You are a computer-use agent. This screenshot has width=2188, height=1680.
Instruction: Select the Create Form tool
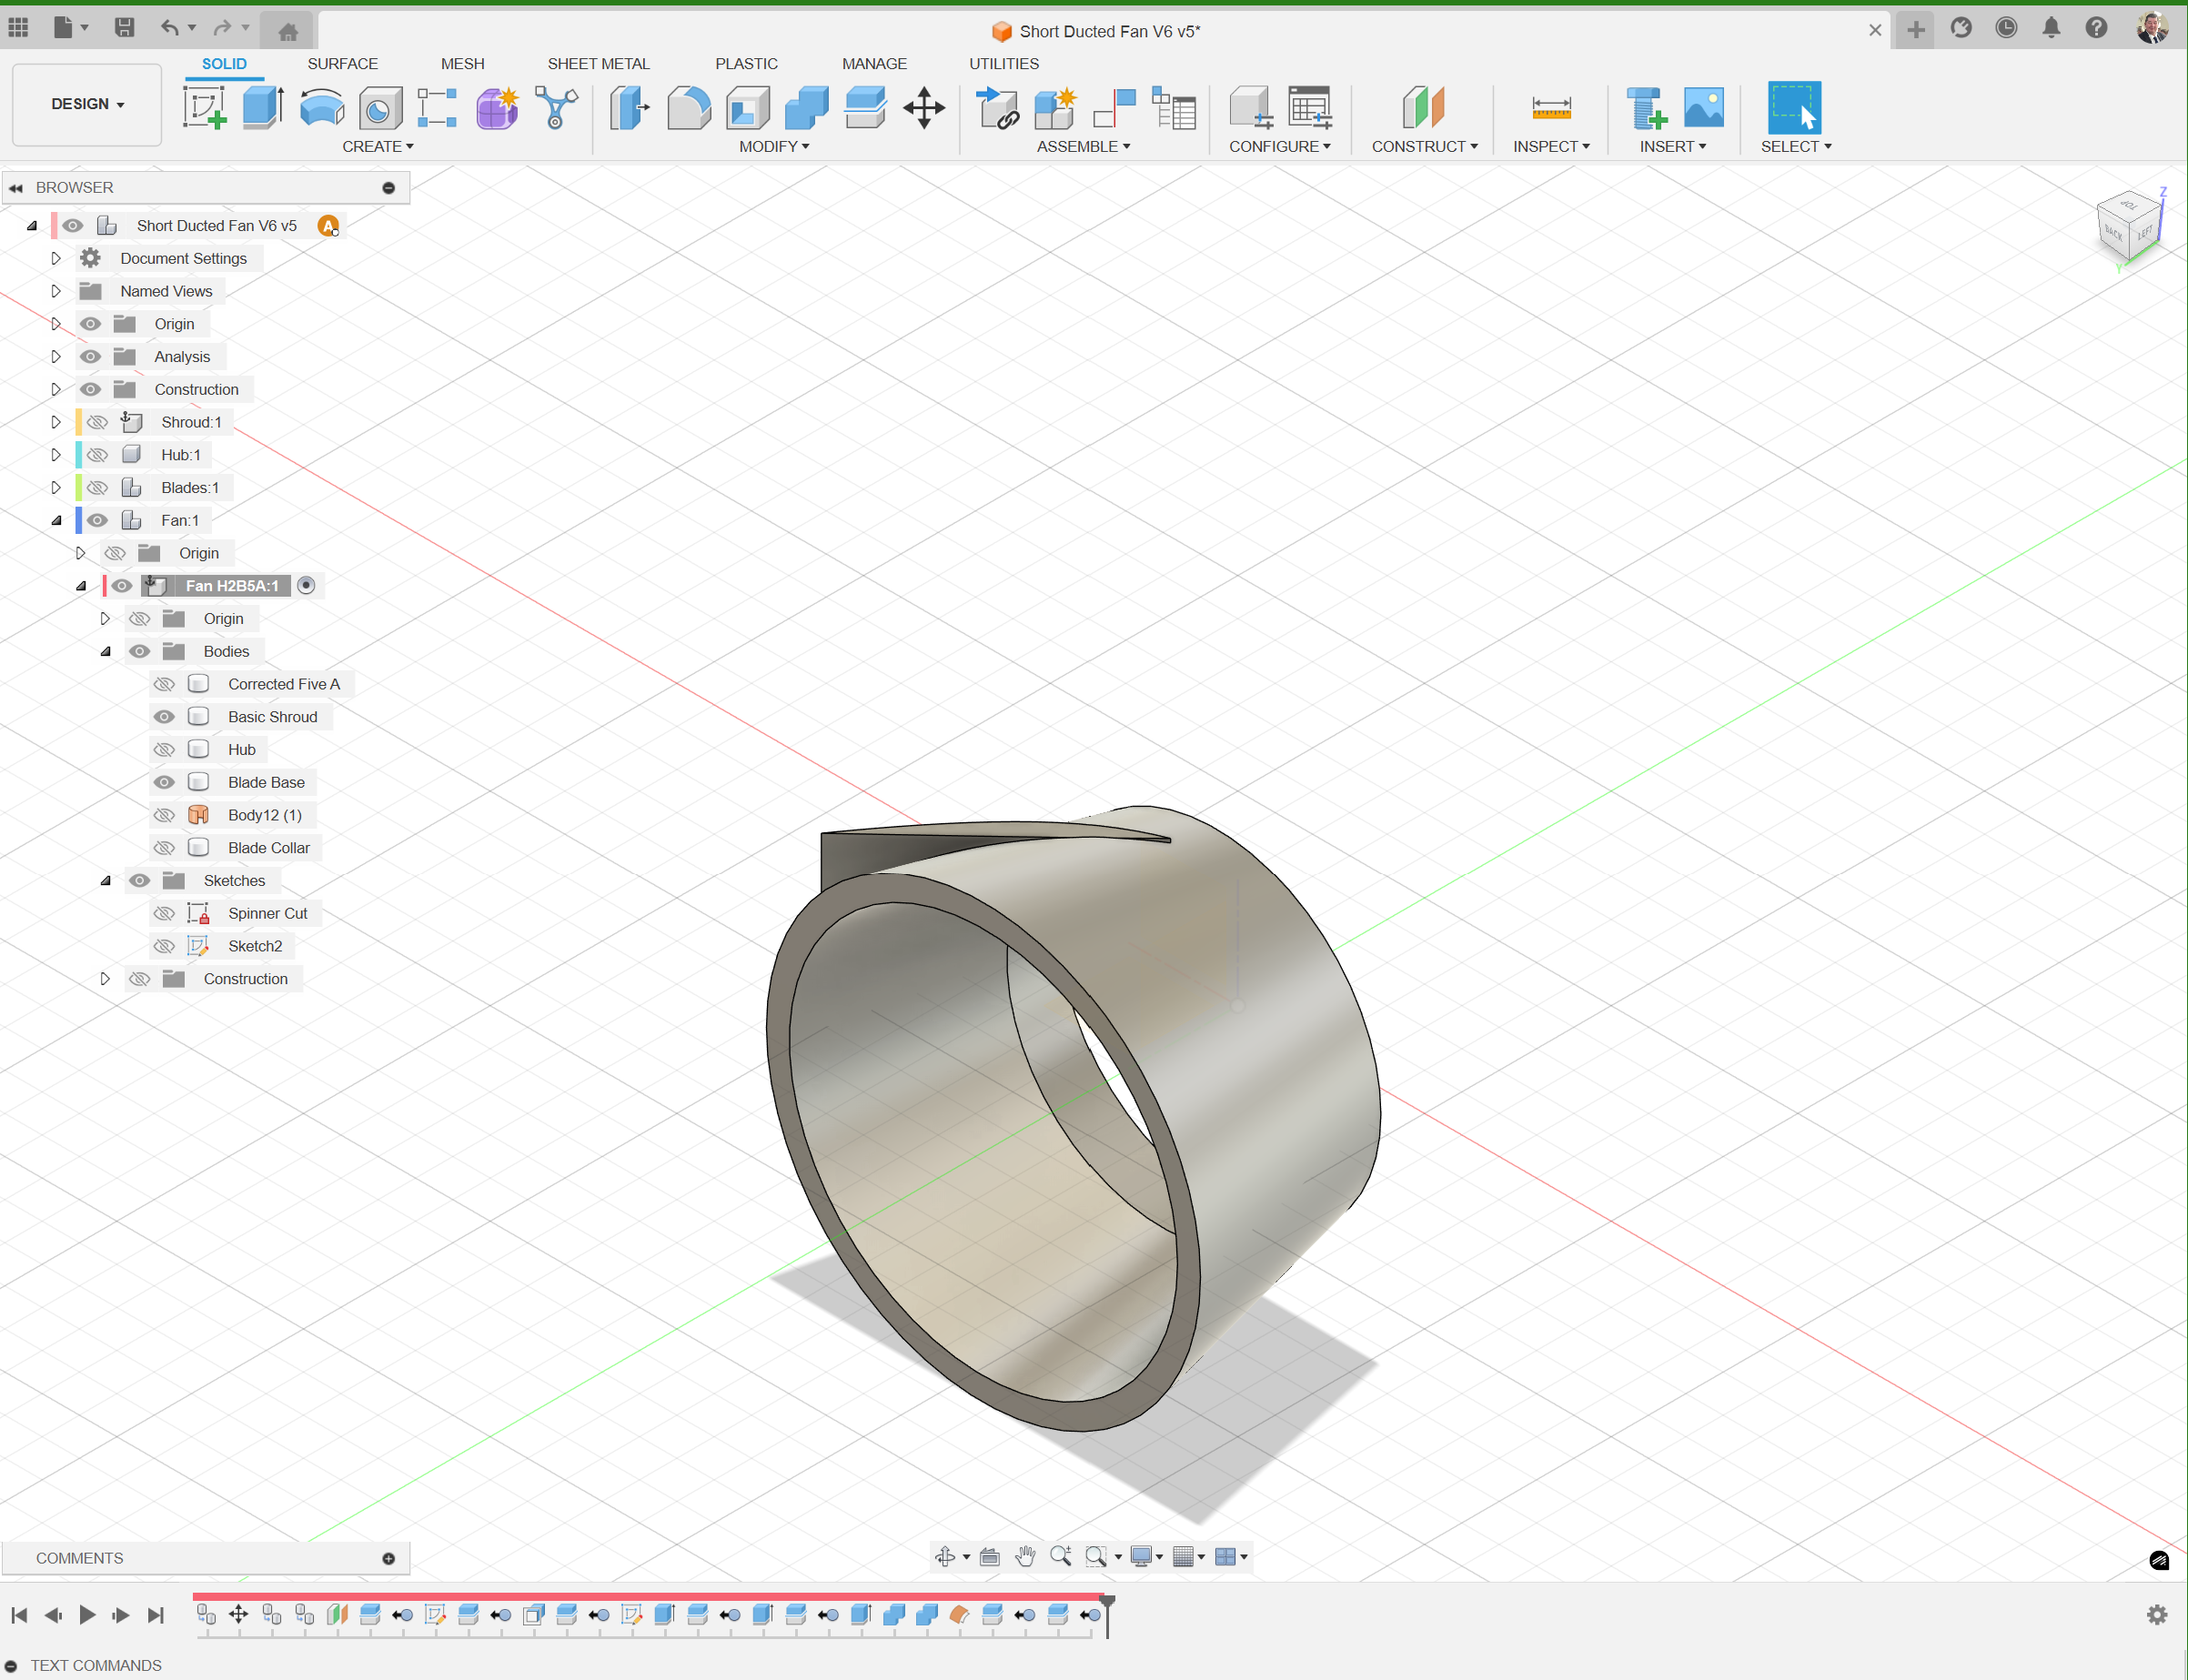point(497,108)
